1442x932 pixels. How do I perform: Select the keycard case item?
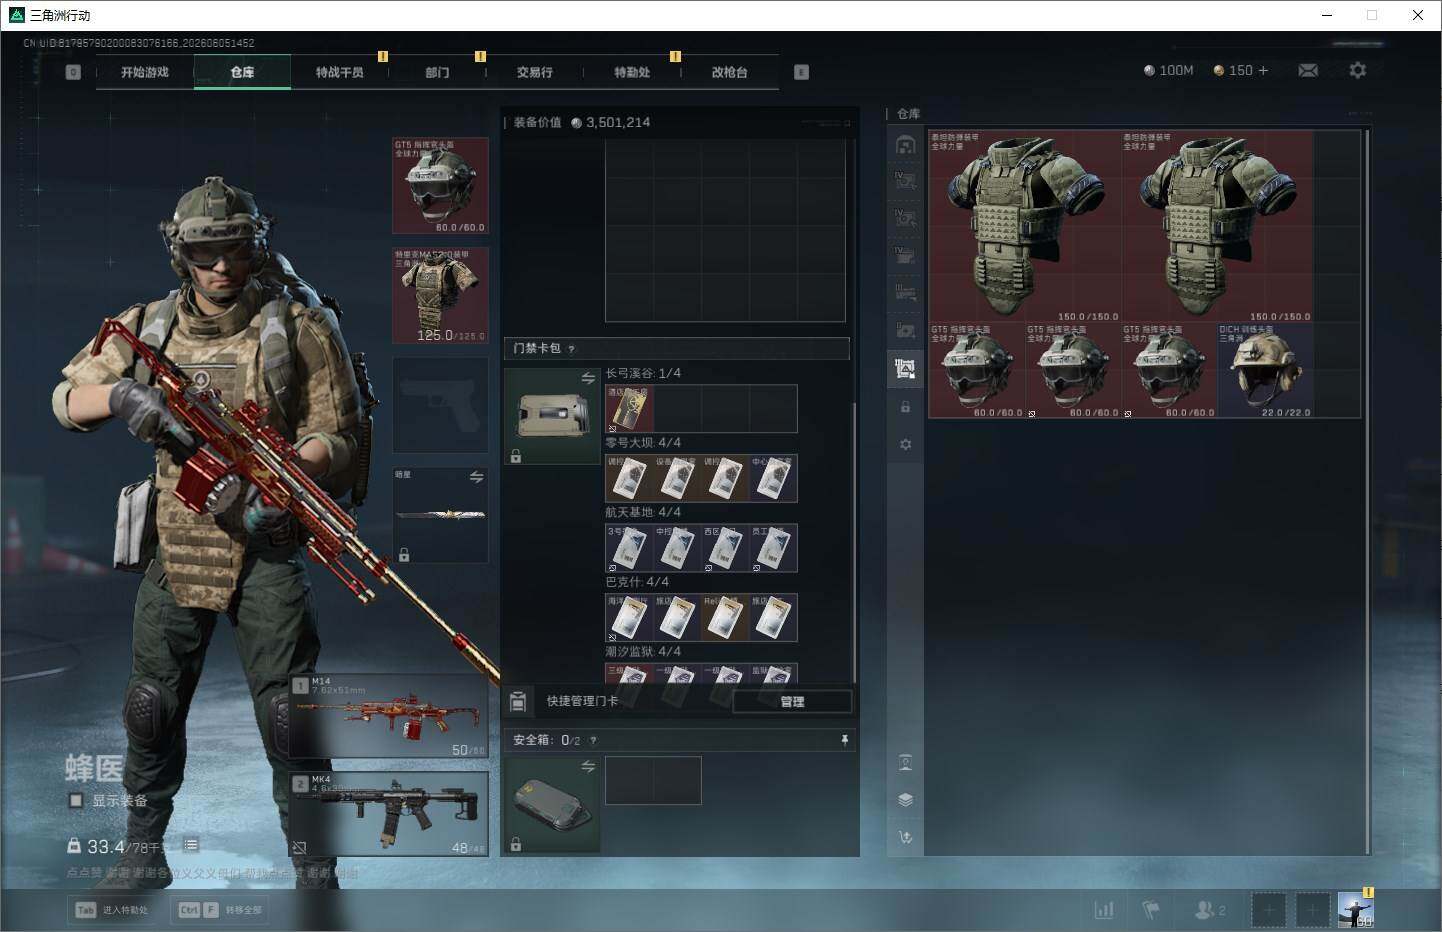[x=551, y=416]
